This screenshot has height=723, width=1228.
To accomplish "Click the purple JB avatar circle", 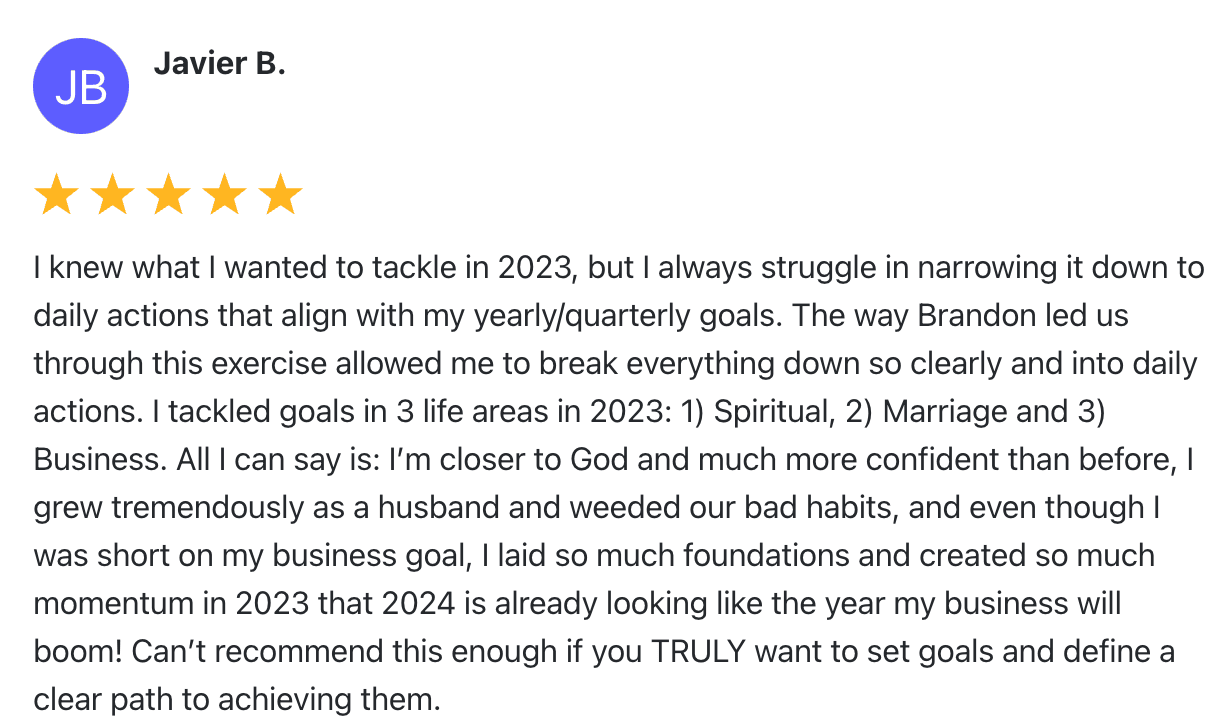I will pyautogui.click(x=81, y=87).
